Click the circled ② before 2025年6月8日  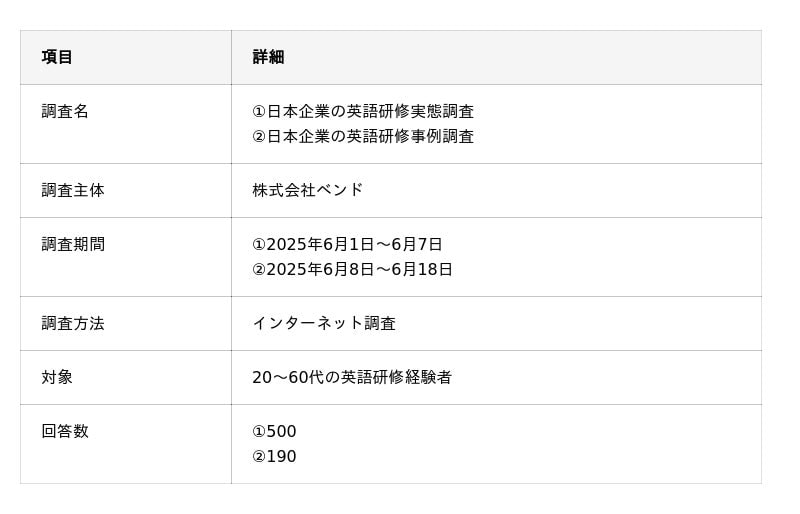[x=259, y=270]
